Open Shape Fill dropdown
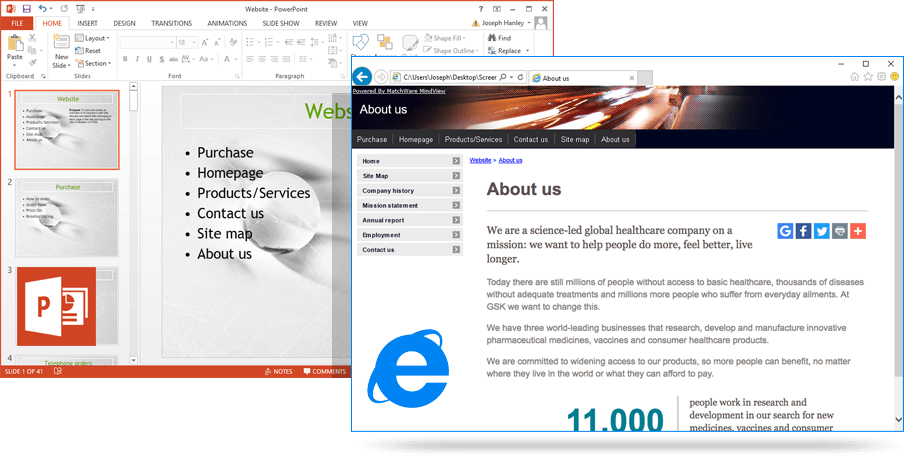 click(445, 38)
